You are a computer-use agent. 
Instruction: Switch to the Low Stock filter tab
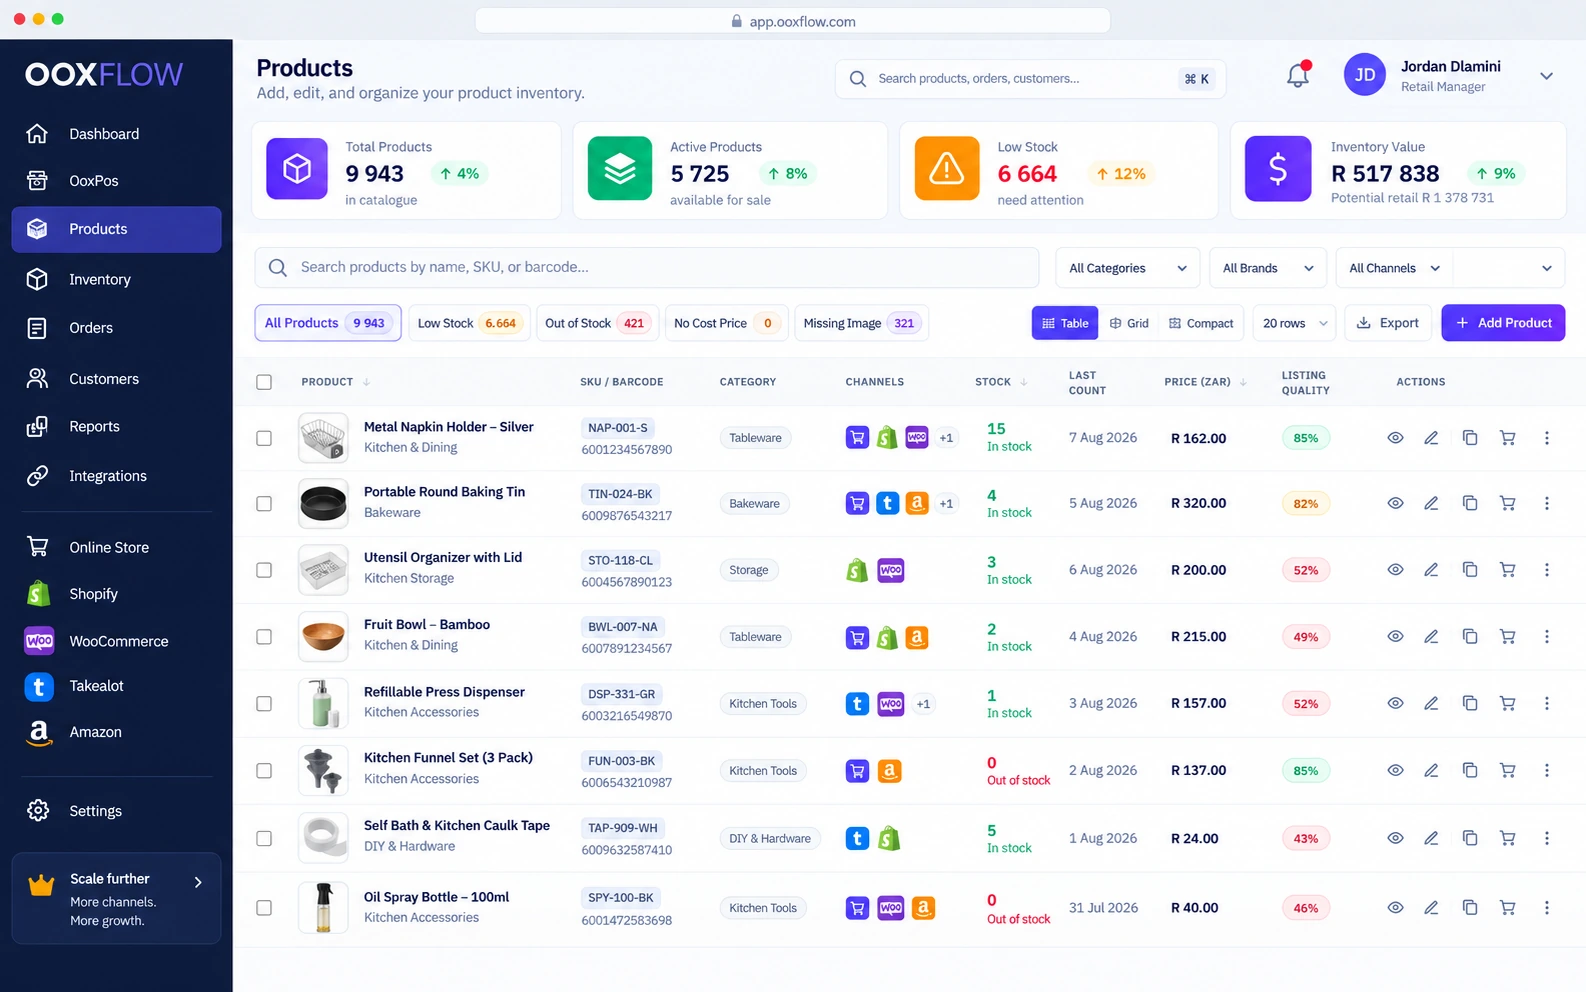(468, 323)
